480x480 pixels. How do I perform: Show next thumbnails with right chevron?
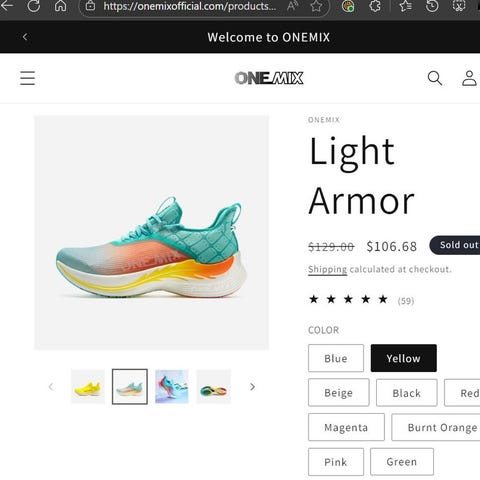coord(252,387)
